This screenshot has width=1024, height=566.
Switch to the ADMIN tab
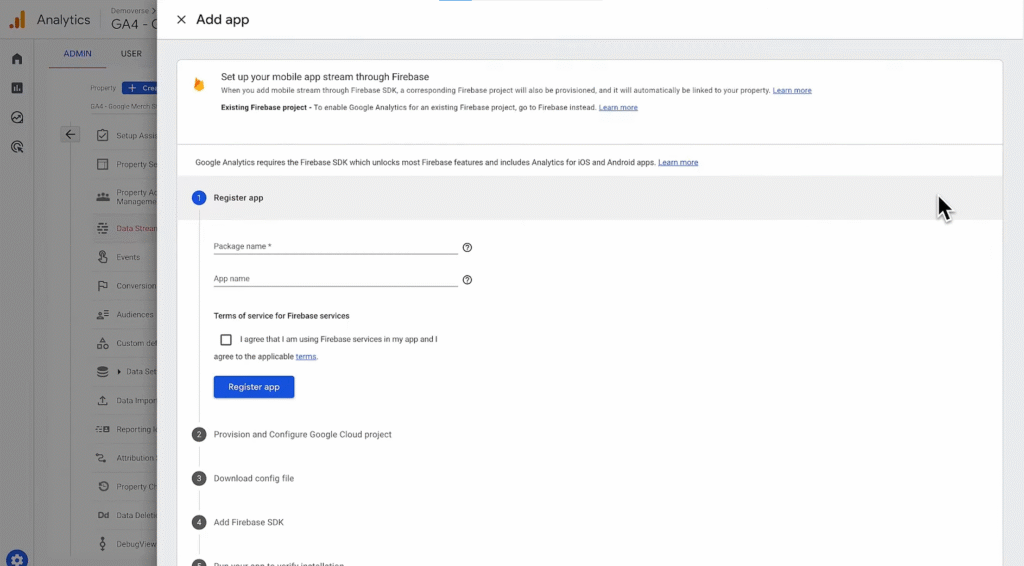point(77,54)
